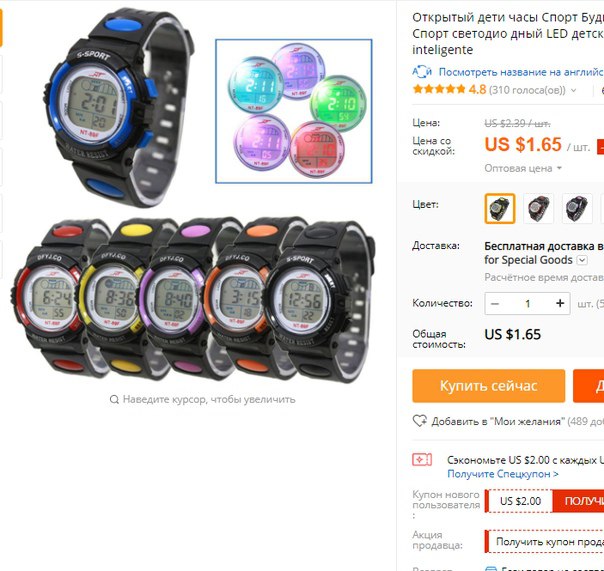Increase quantity with the plus button
604x571 pixels.
click(560, 304)
